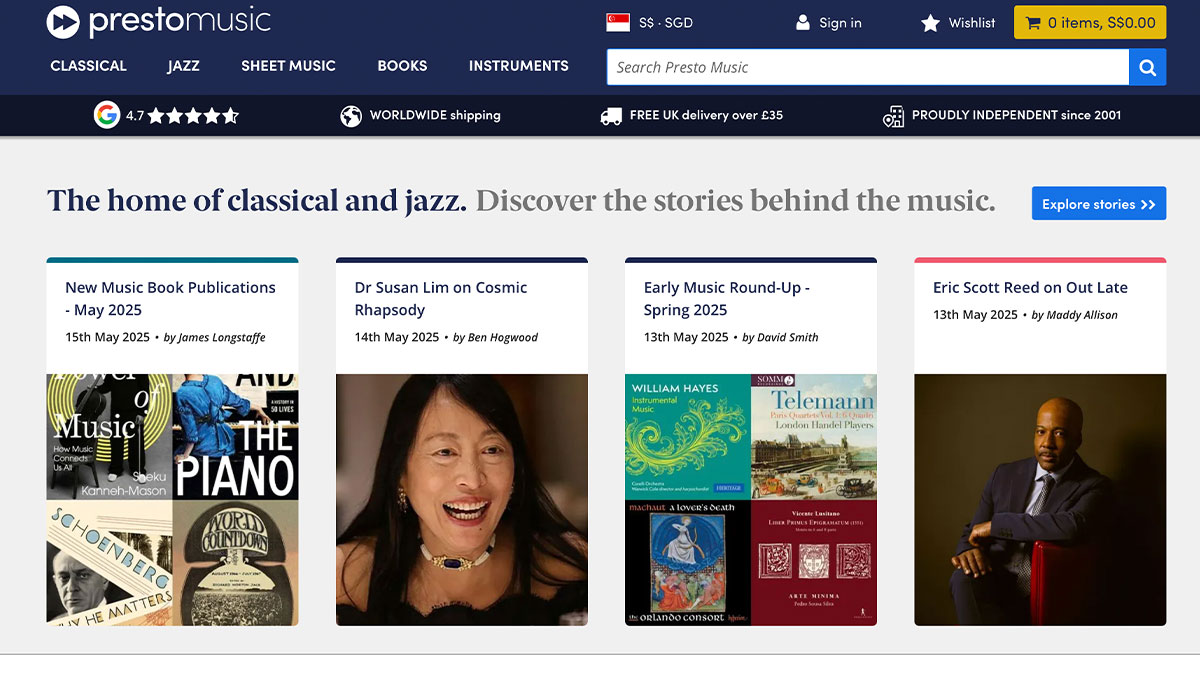Open the Classical menu
Screen dimensions: 1200x675
89,66
